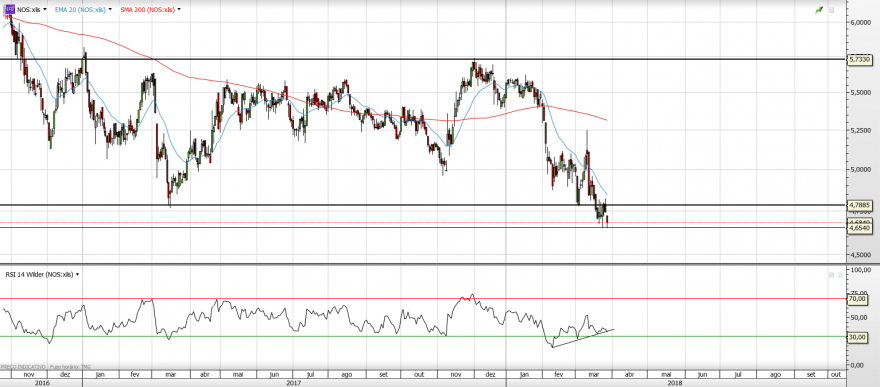Open the SMA 200 (NOS:xlis) dropdown arrow
Image resolution: width=880 pixels, height=387 pixels.
point(179,10)
